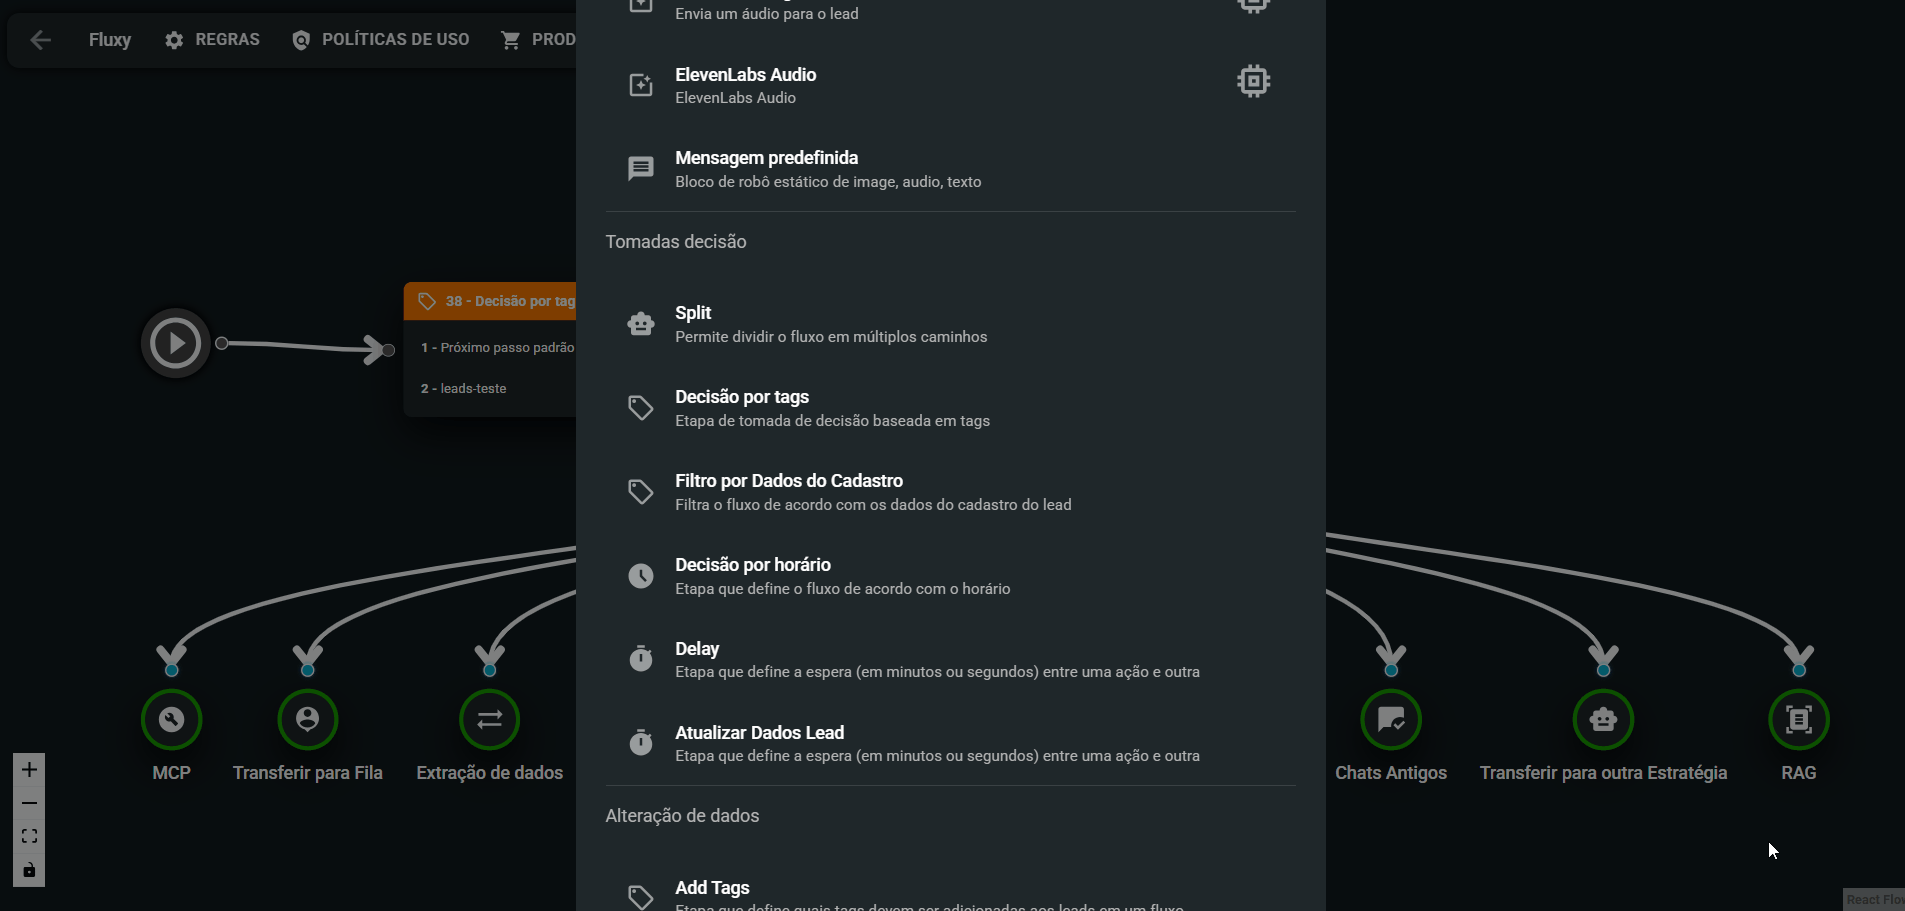
Task: Open POLÍTICAS DE USO tab
Action: (x=380, y=40)
